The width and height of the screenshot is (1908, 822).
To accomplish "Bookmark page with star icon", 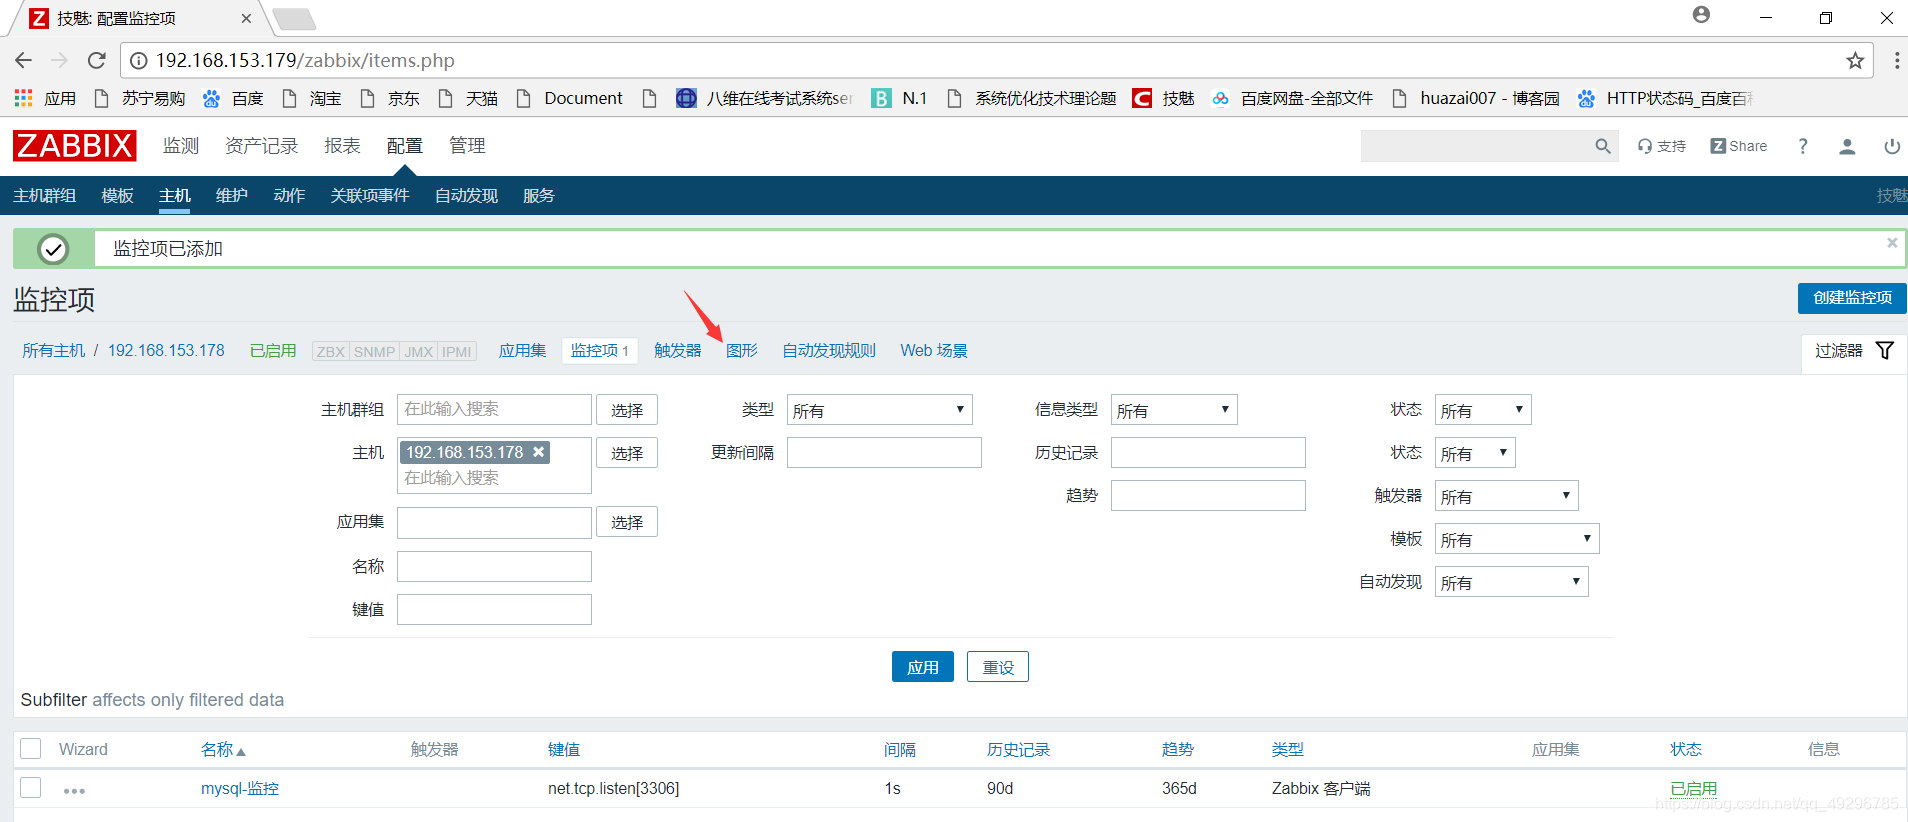I will (1855, 61).
